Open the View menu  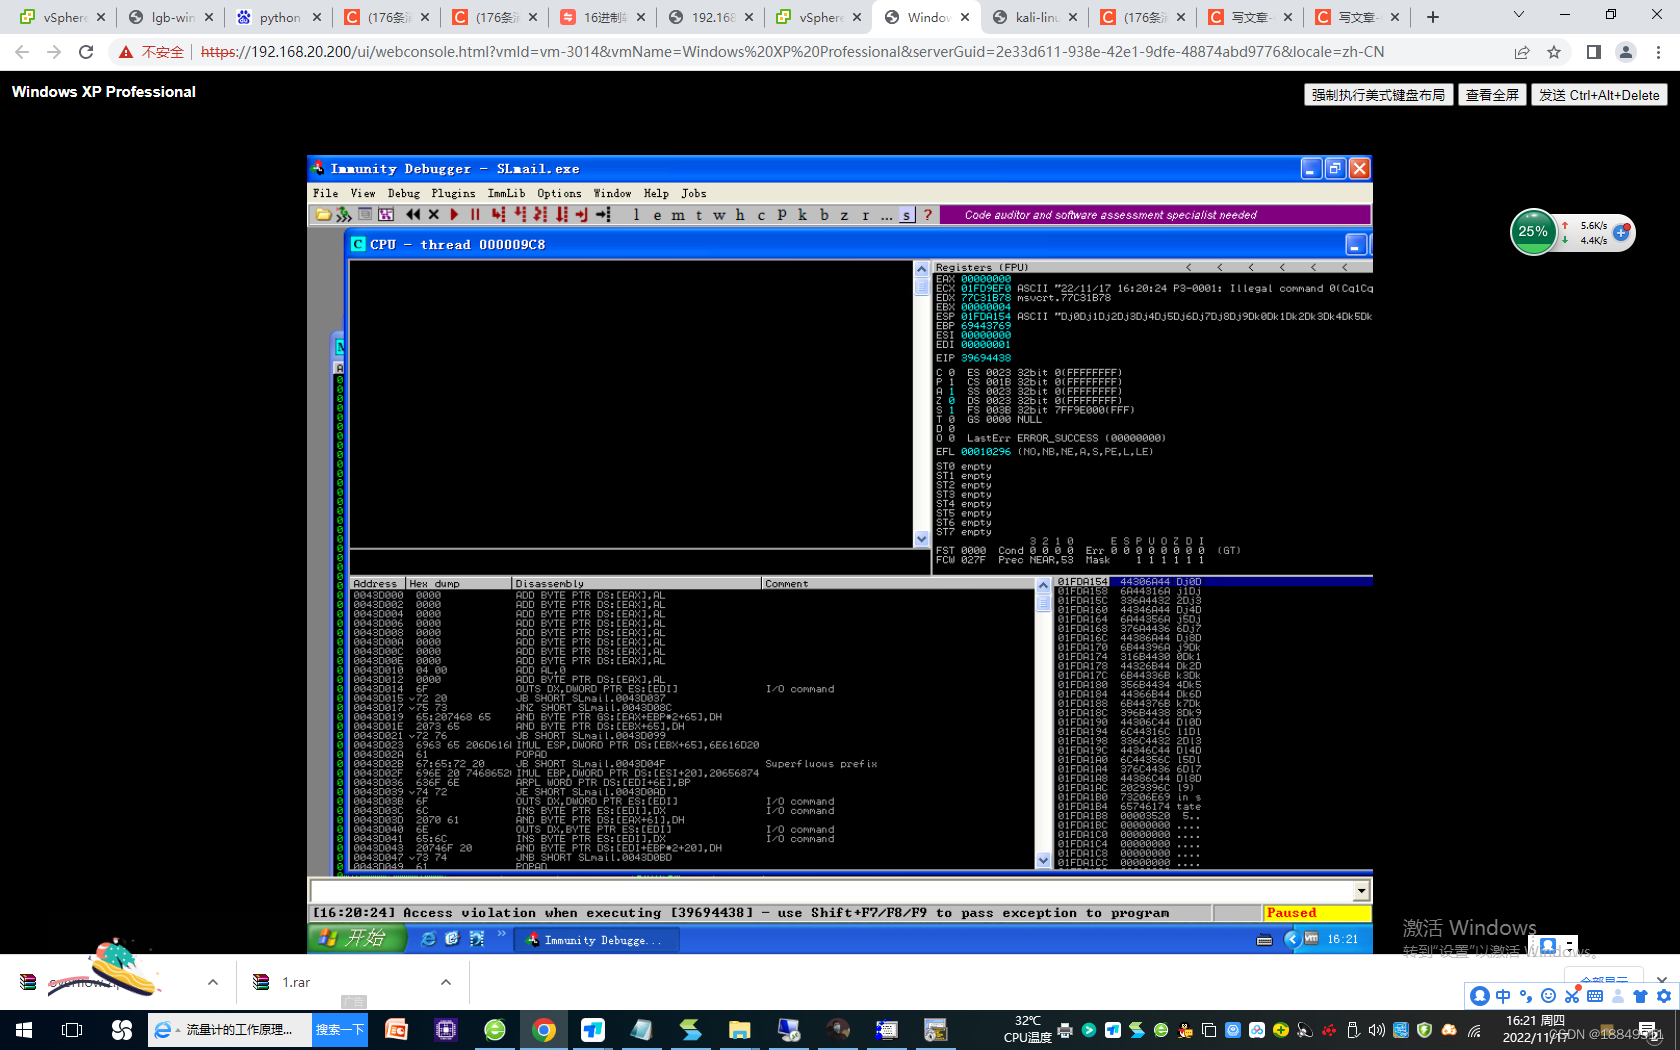coord(363,194)
